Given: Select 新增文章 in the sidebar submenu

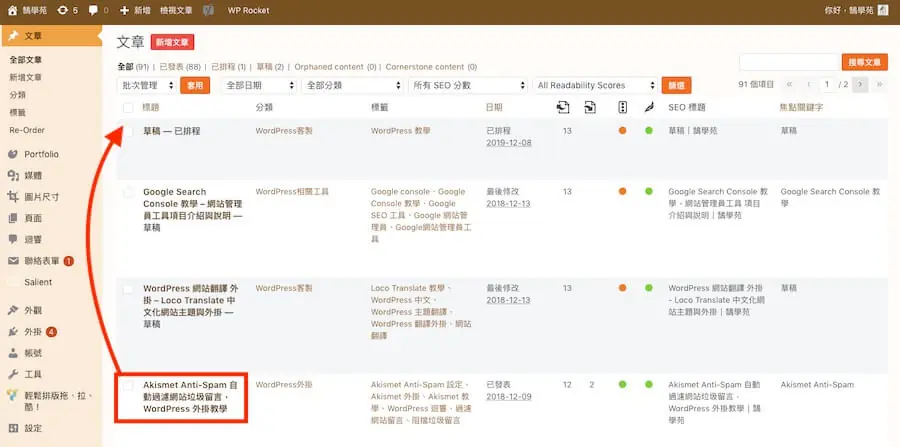Looking at the screenshot, I should pos(26,77).
